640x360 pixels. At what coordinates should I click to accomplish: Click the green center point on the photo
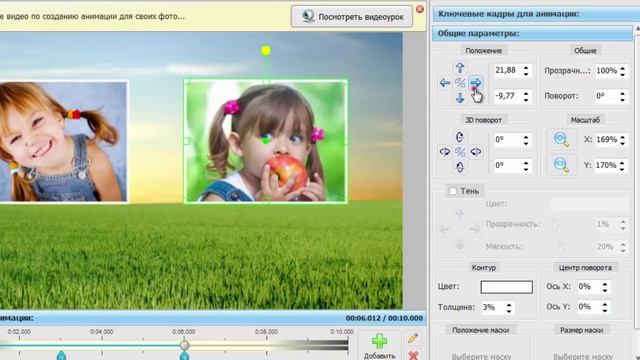(266, 141)
